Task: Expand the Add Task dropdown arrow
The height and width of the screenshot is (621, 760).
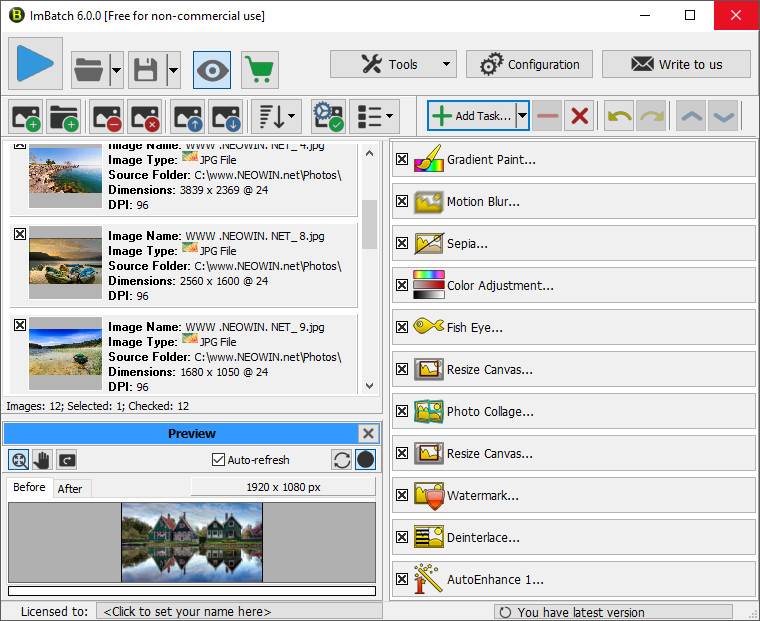Action: (522, 115)
